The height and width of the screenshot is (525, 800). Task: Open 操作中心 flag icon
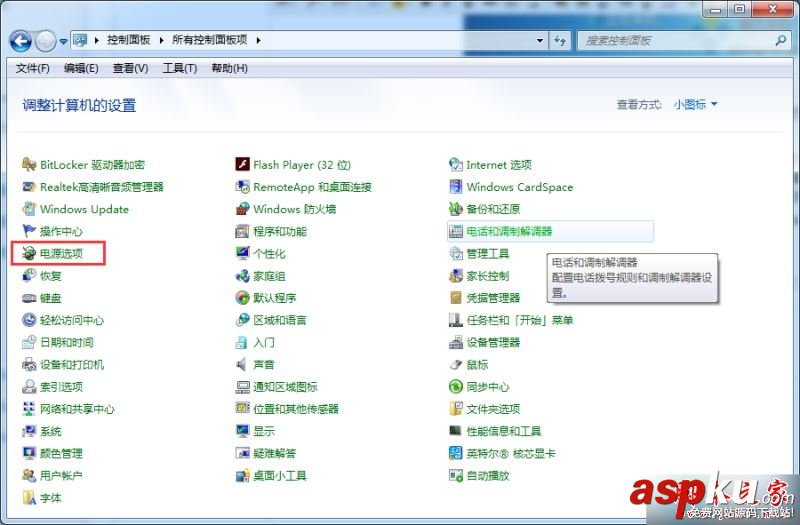[29, 231]
